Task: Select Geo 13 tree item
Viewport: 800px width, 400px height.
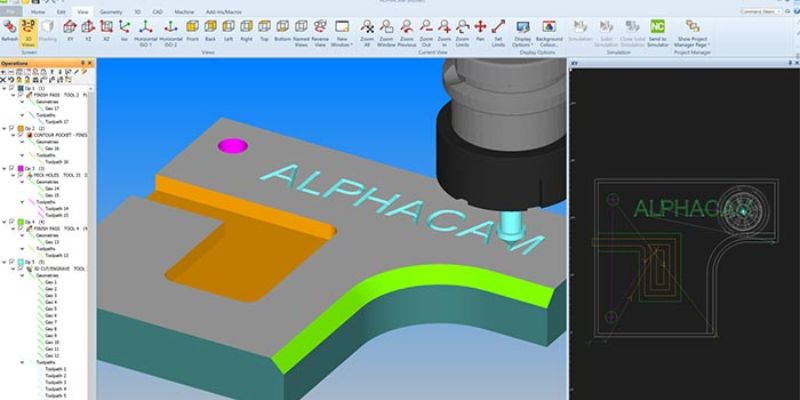Action: click(52, 242)
